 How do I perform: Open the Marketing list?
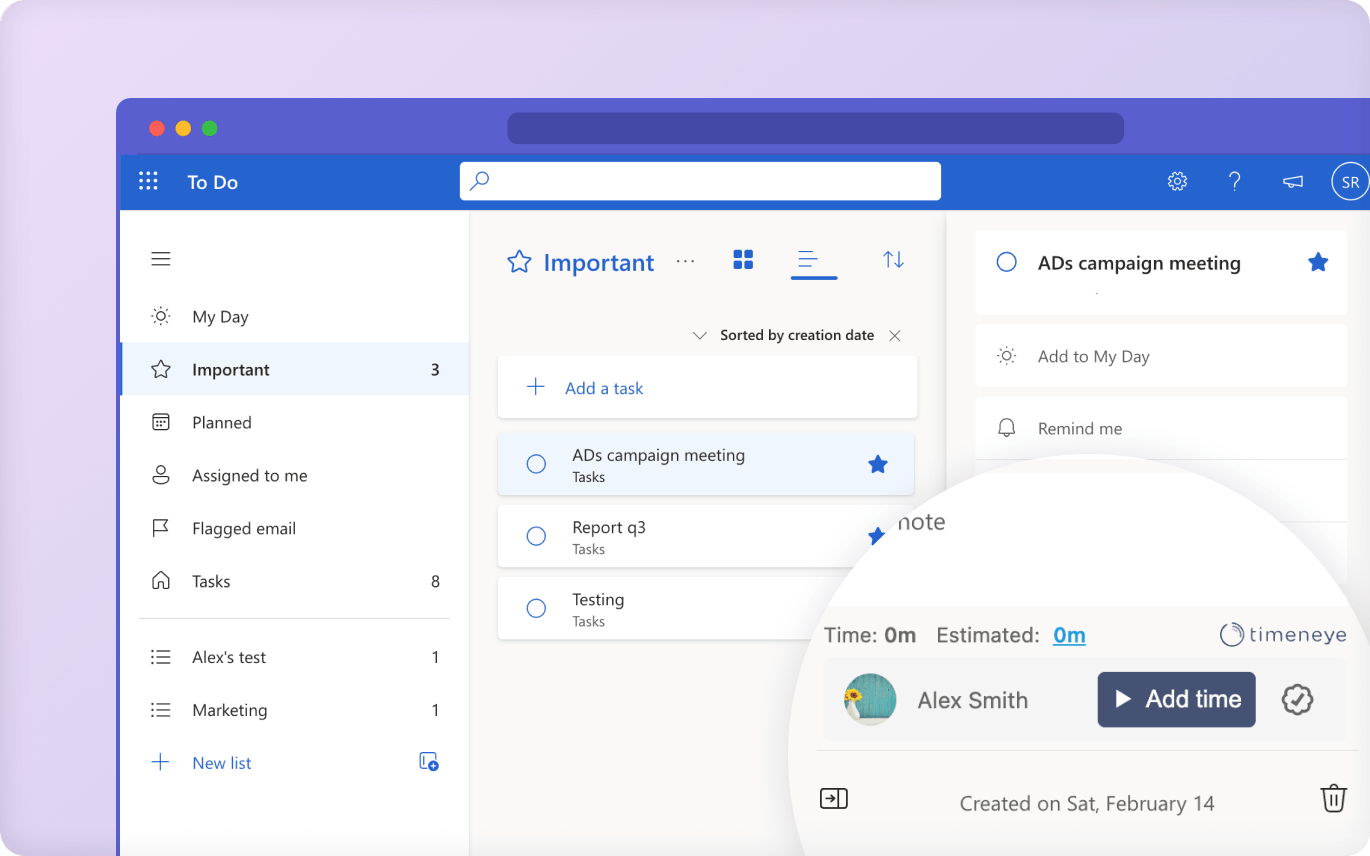[x=294, y=711]
